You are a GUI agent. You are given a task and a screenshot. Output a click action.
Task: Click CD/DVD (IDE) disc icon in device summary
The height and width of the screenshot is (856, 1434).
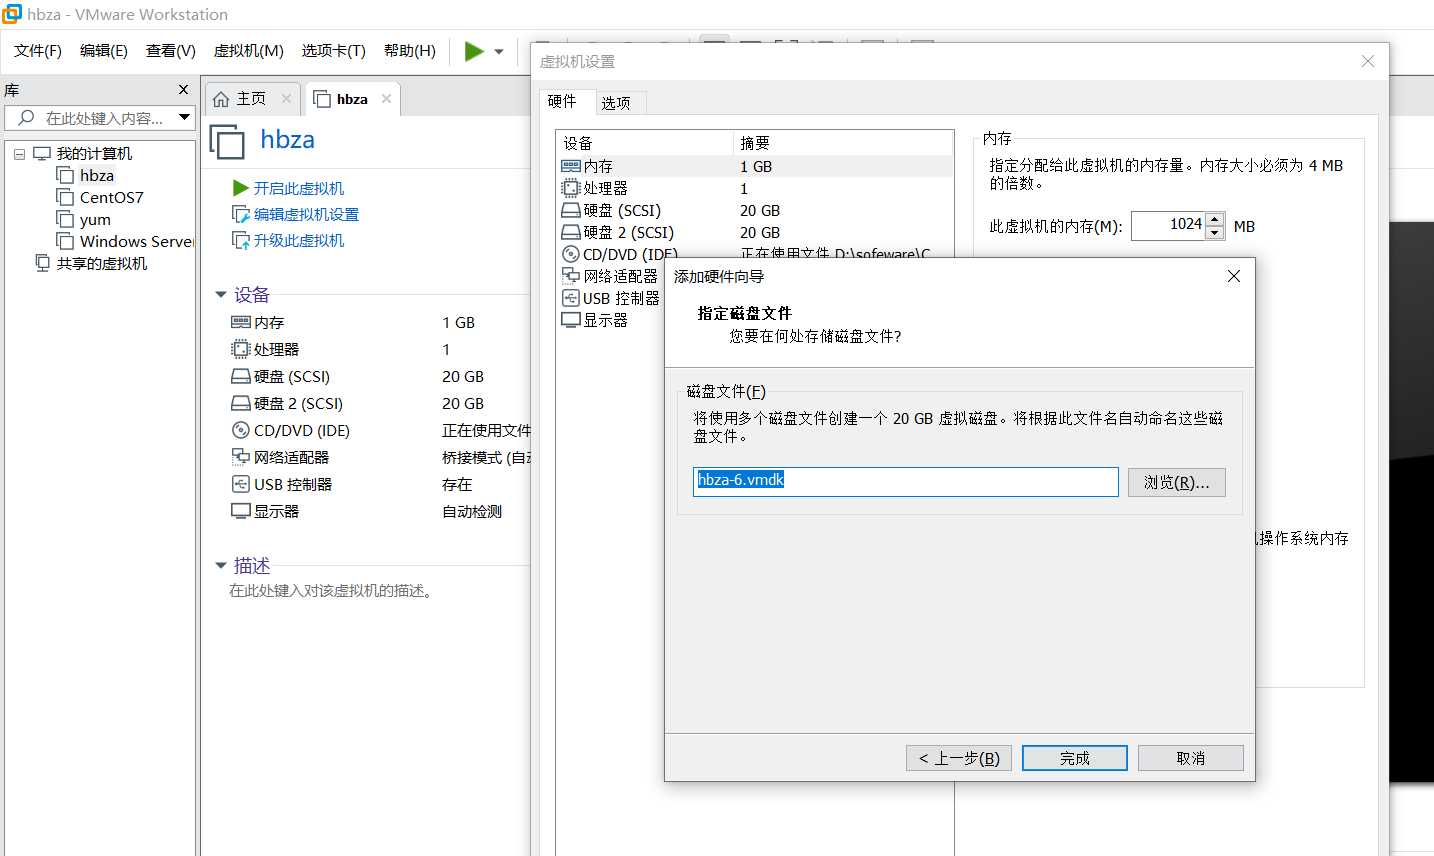241,430
